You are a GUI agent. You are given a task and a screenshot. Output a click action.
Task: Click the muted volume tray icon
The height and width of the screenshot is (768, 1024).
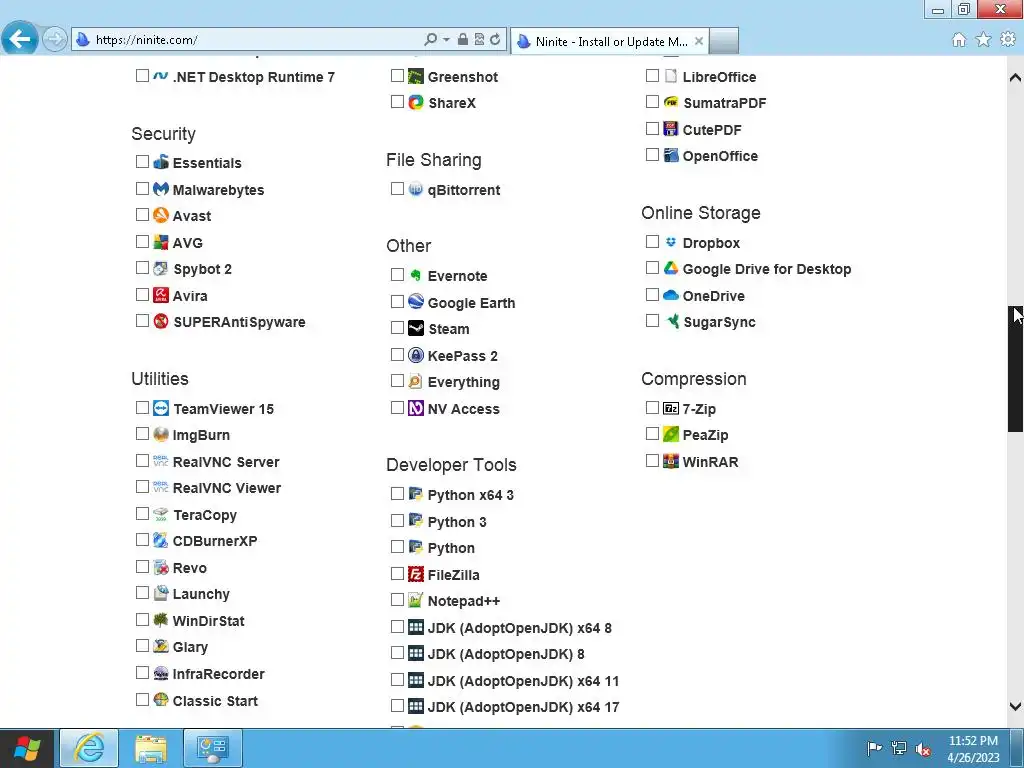tap(923, 749)
